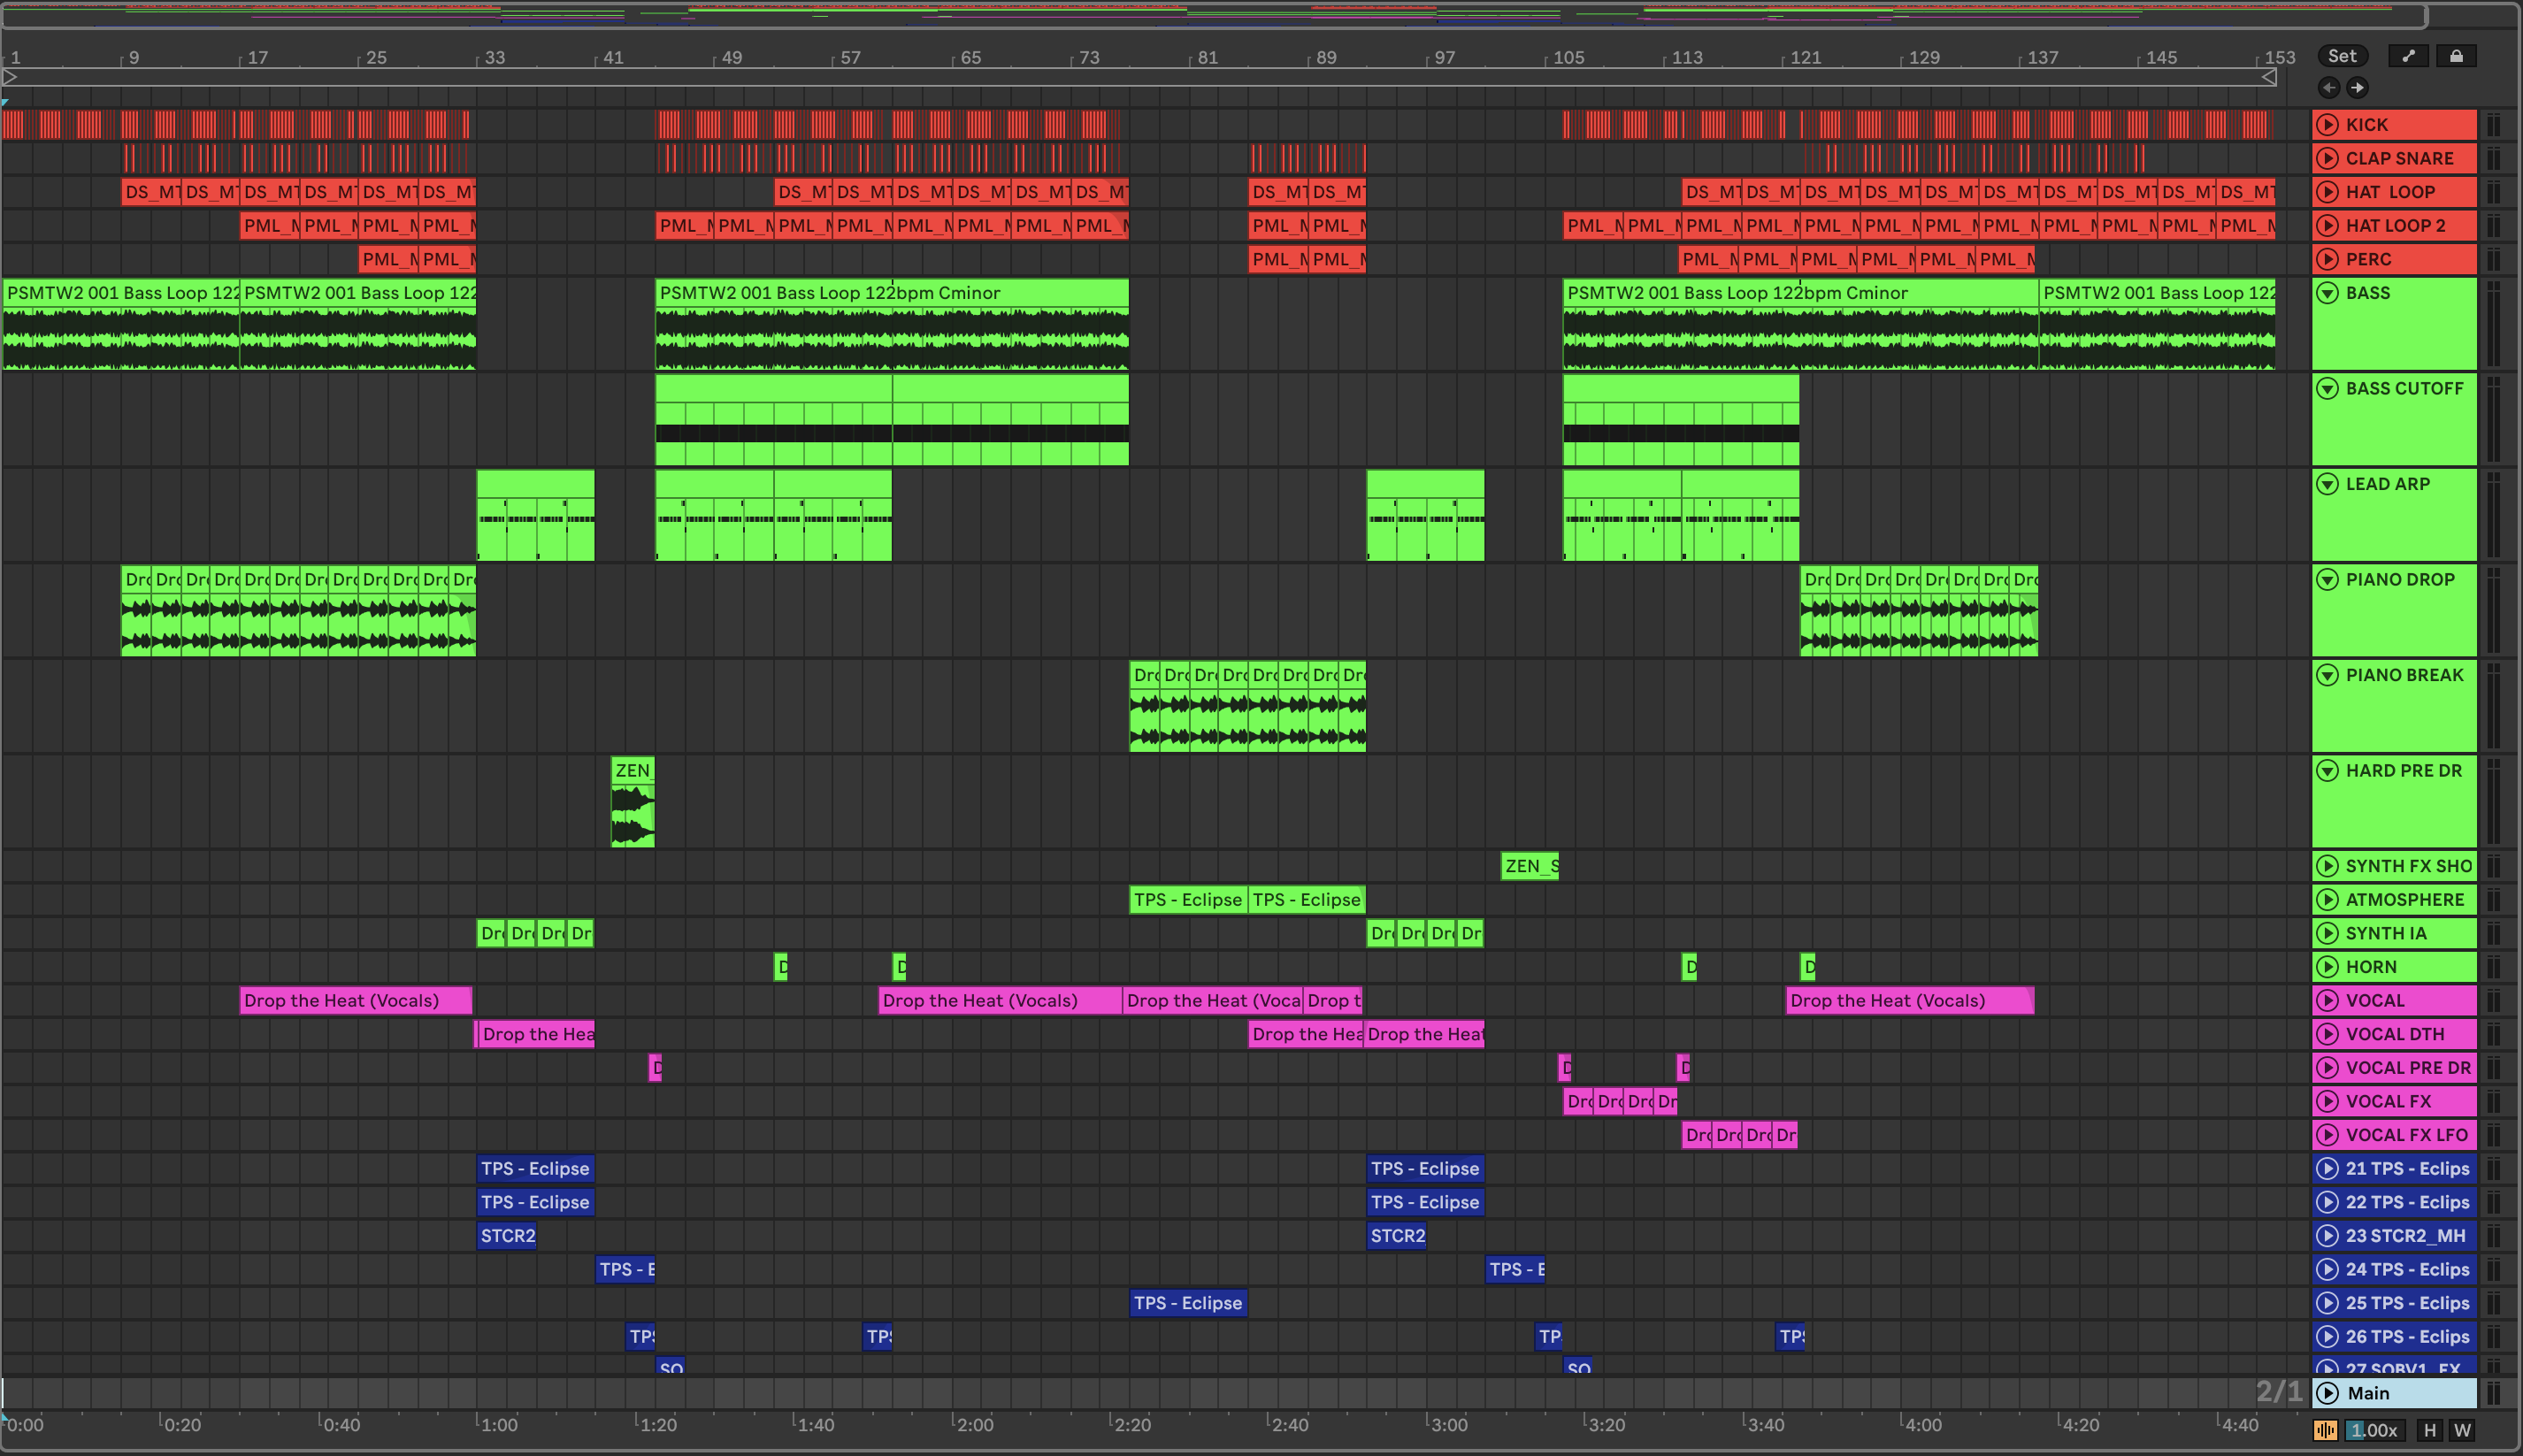Collapse the PIANO BREAK track

pyautogui.click(x=2327, y=675)
